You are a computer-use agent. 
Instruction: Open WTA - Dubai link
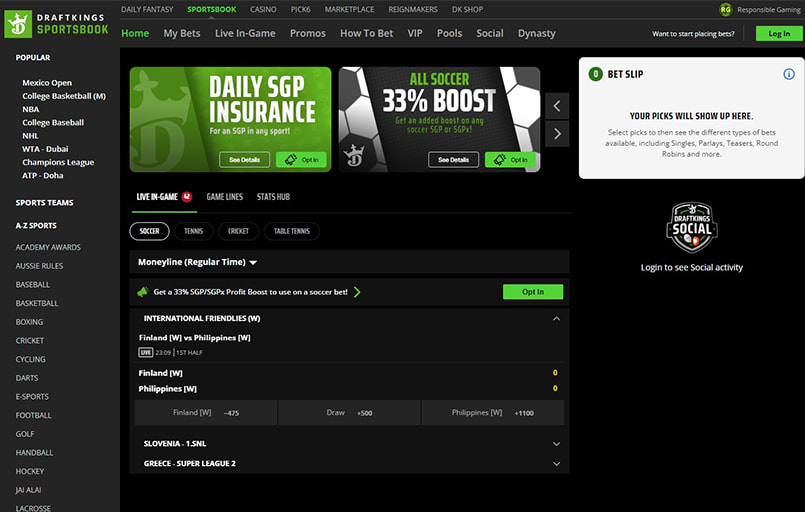tap(45, 149)
